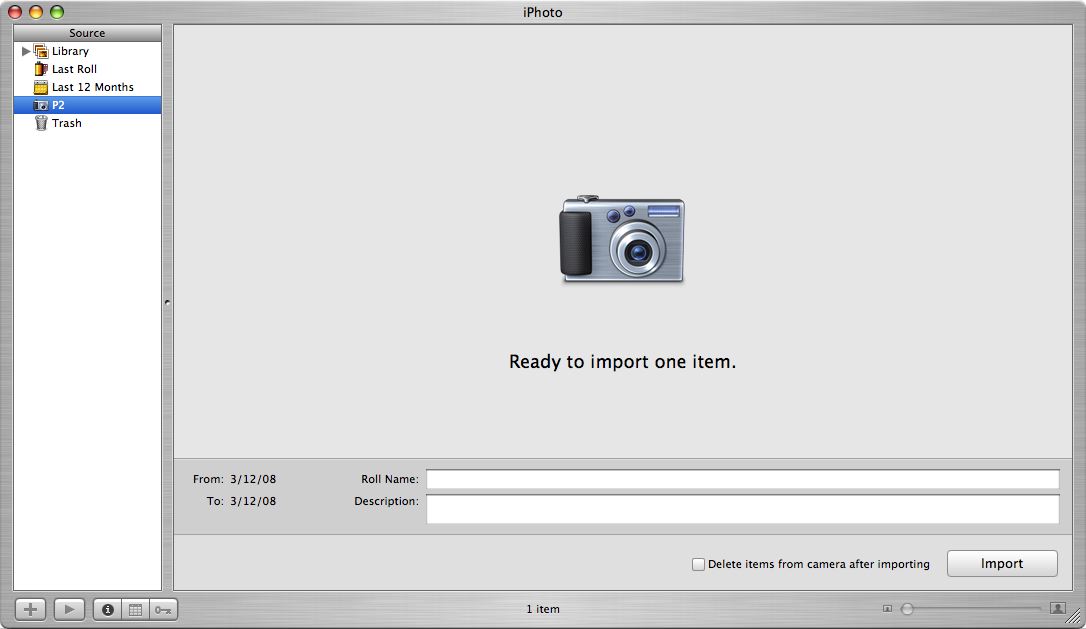Enable Delete items from camera after importing
This screenshot has width=1086, height=629.
(698, 565)
